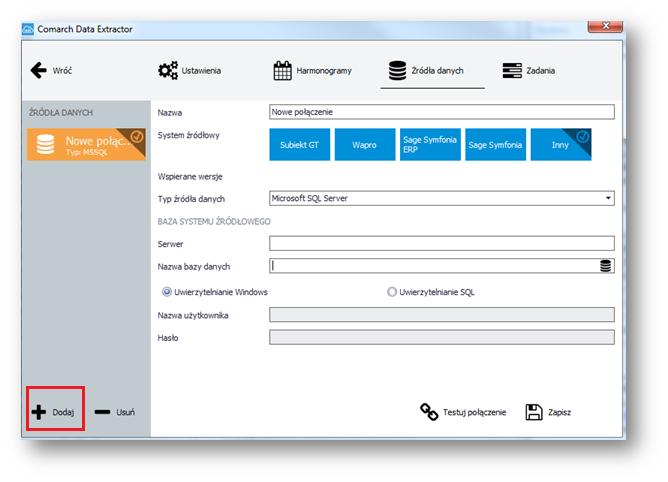Click the minus icon for Usuń
The width and height of the screenshot is (668, 482).
102,412
